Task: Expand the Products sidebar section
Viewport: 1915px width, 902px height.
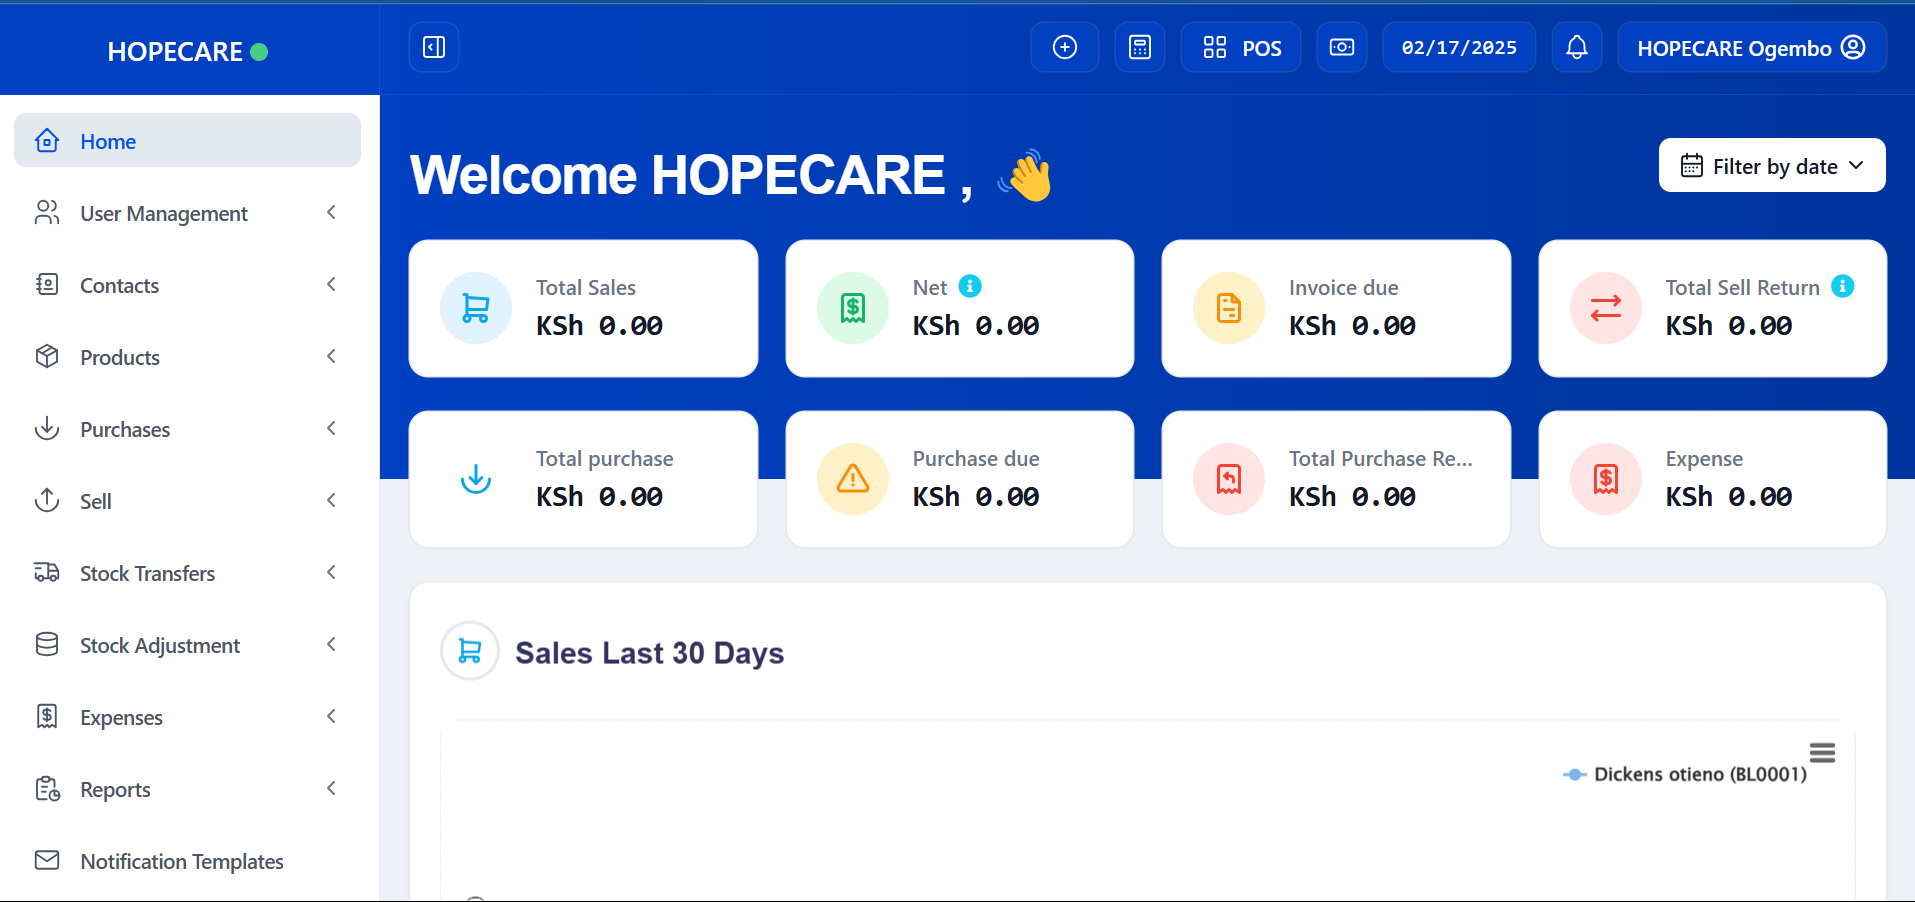Action: click(187, 357)
